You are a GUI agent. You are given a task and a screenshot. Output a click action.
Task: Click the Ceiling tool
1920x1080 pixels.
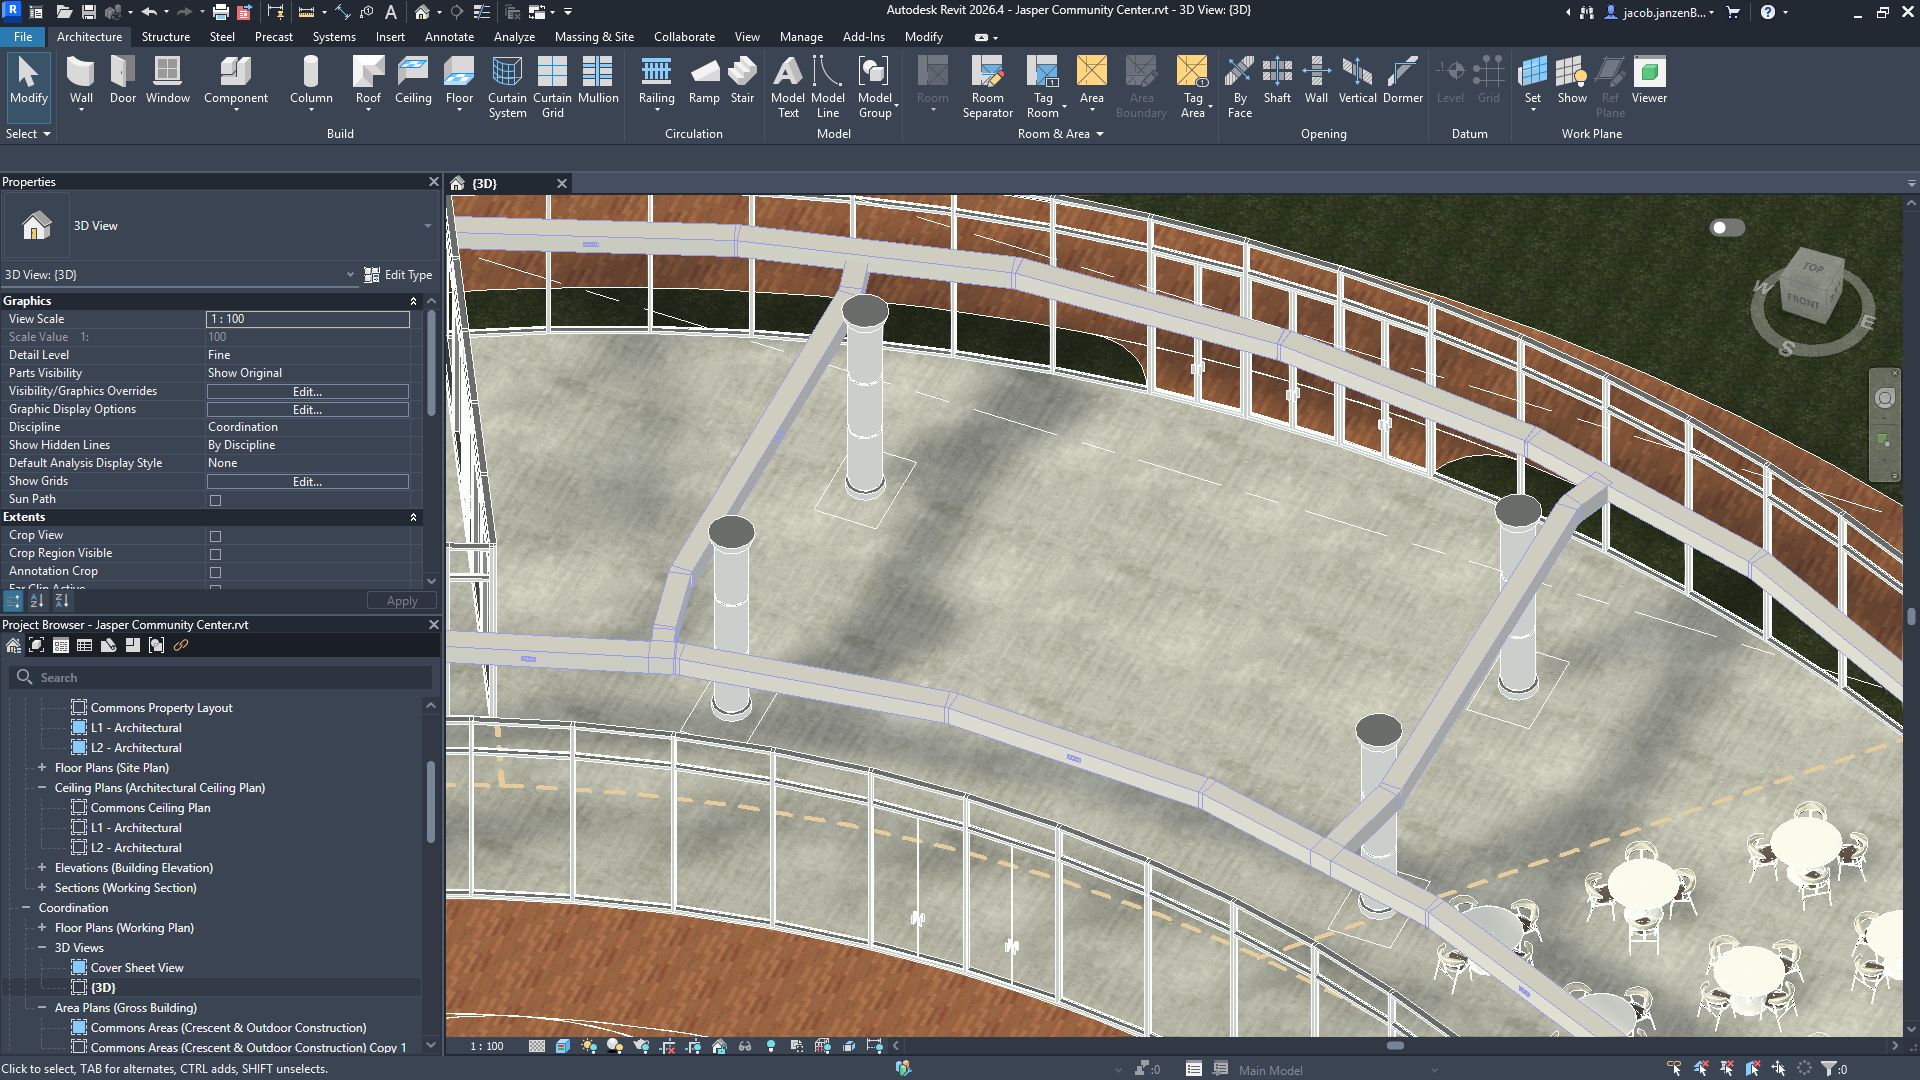(413, 80)
